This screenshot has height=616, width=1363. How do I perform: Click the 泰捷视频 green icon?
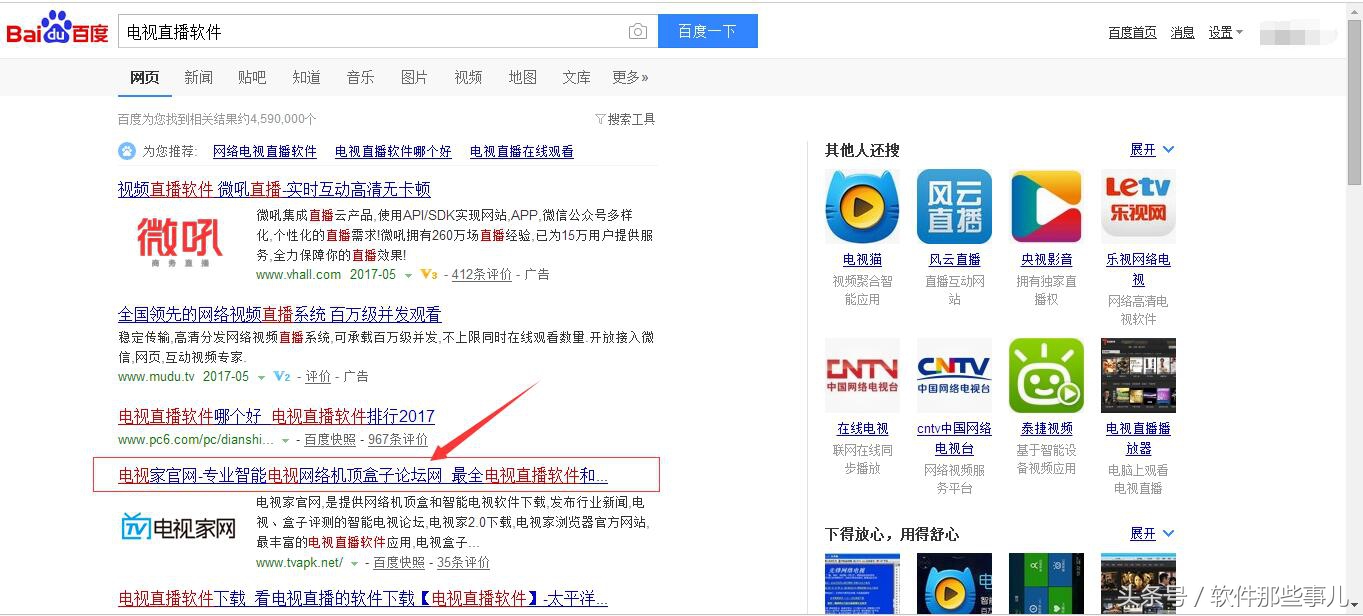[x=1046, y=375]
